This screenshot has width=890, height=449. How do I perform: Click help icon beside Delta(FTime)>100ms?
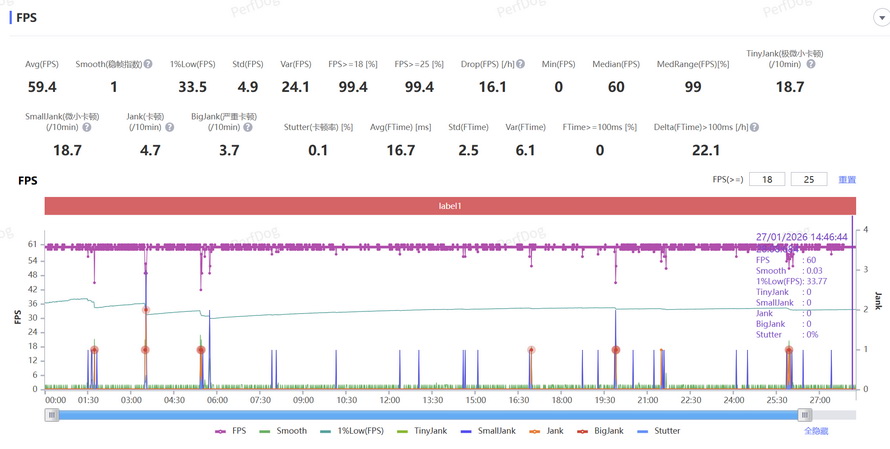pyautogui.click(x=754, y=127)
